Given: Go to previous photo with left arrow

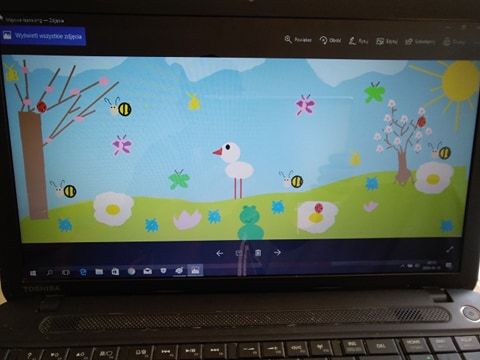Looking at the screenshot, I should point(219,253).
